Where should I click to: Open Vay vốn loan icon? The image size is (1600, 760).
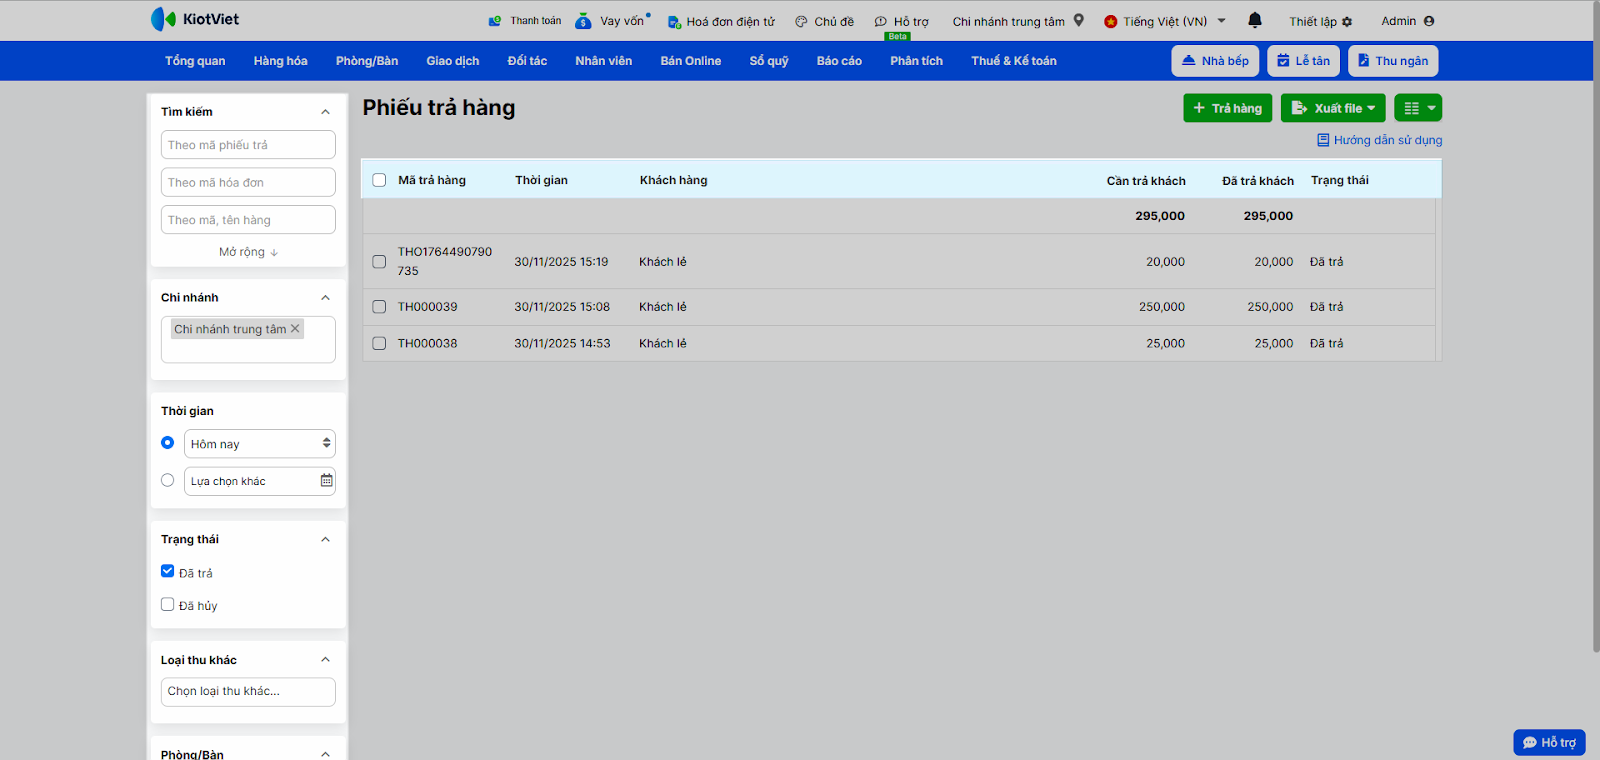pos(583,21)
